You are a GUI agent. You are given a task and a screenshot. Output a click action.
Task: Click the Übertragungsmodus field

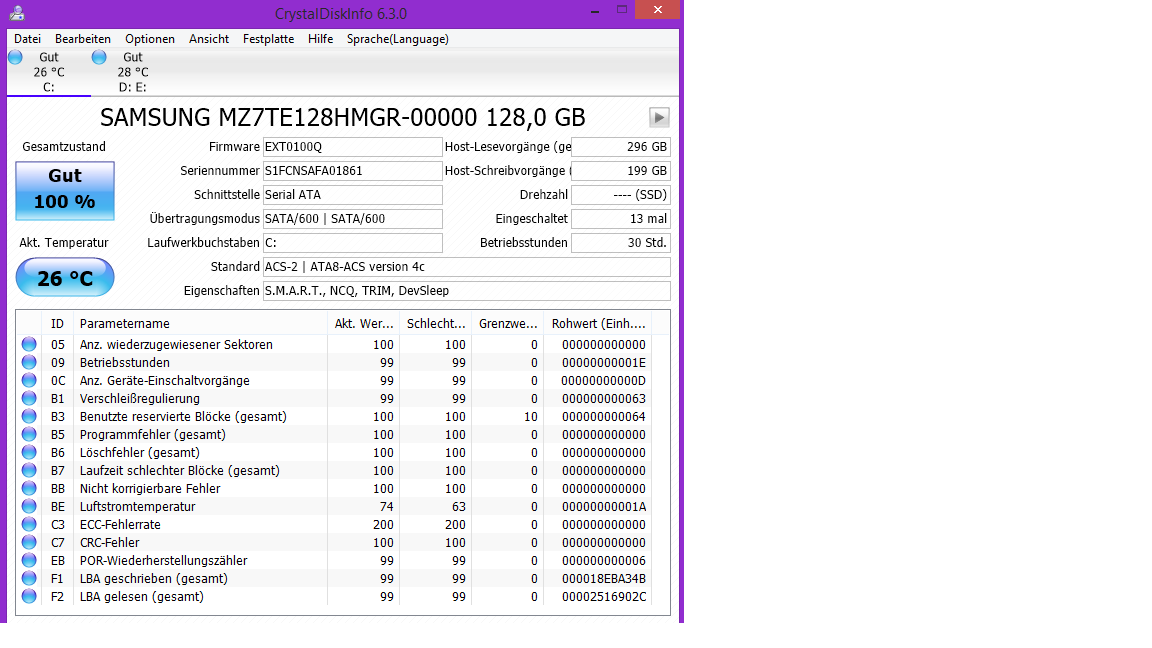[x=353, y=218]
